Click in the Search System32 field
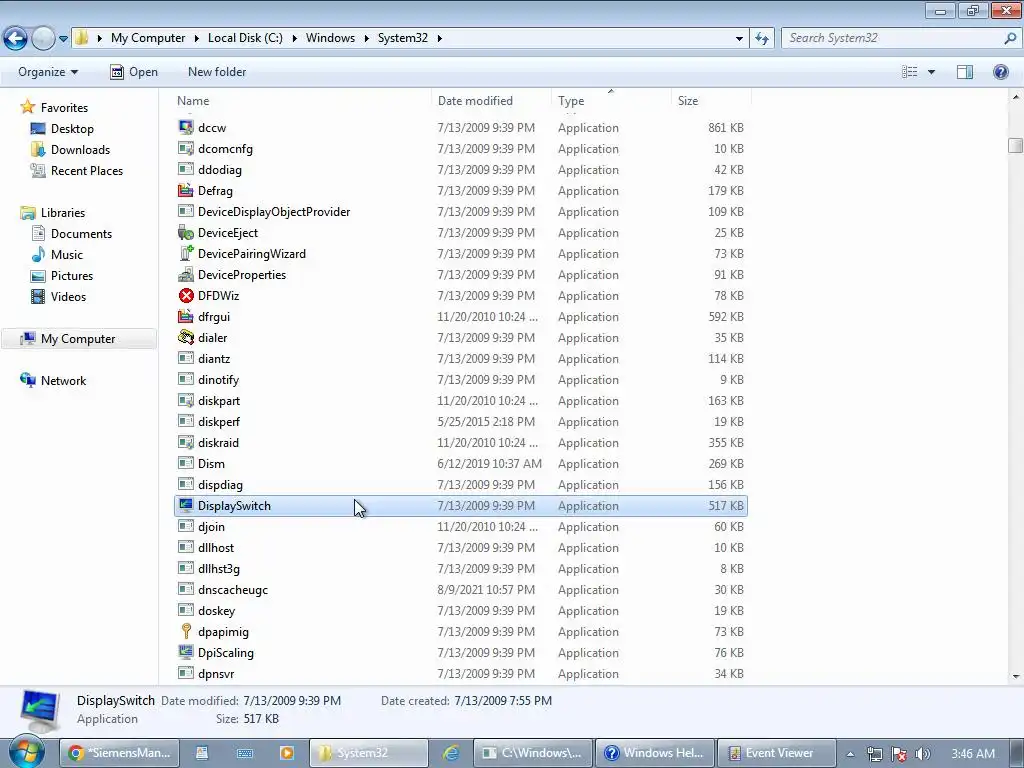Screen dimensions: 1024x768 click(x=891, y=38)
